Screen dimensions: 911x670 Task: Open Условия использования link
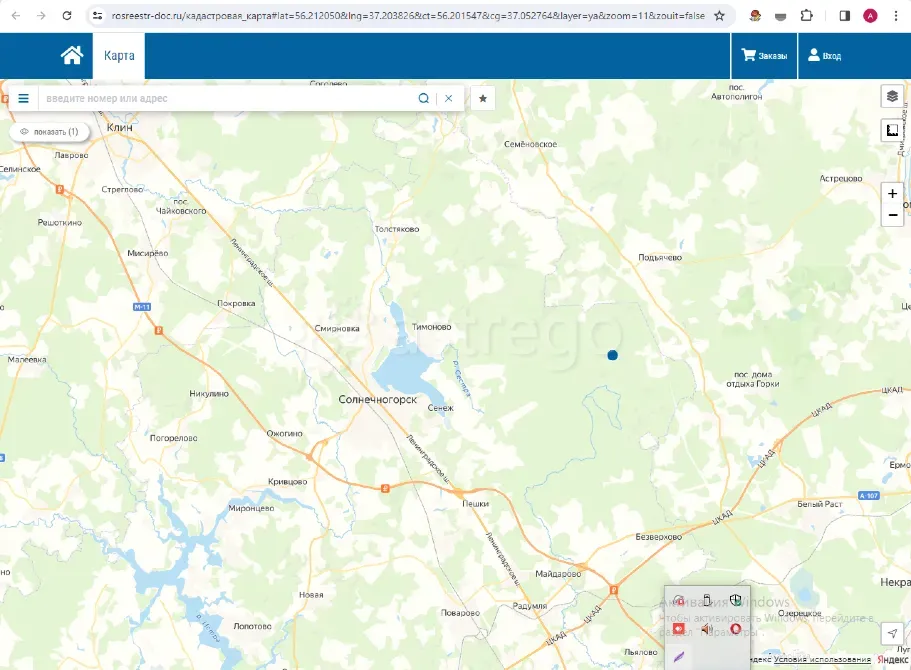(822, 659)
